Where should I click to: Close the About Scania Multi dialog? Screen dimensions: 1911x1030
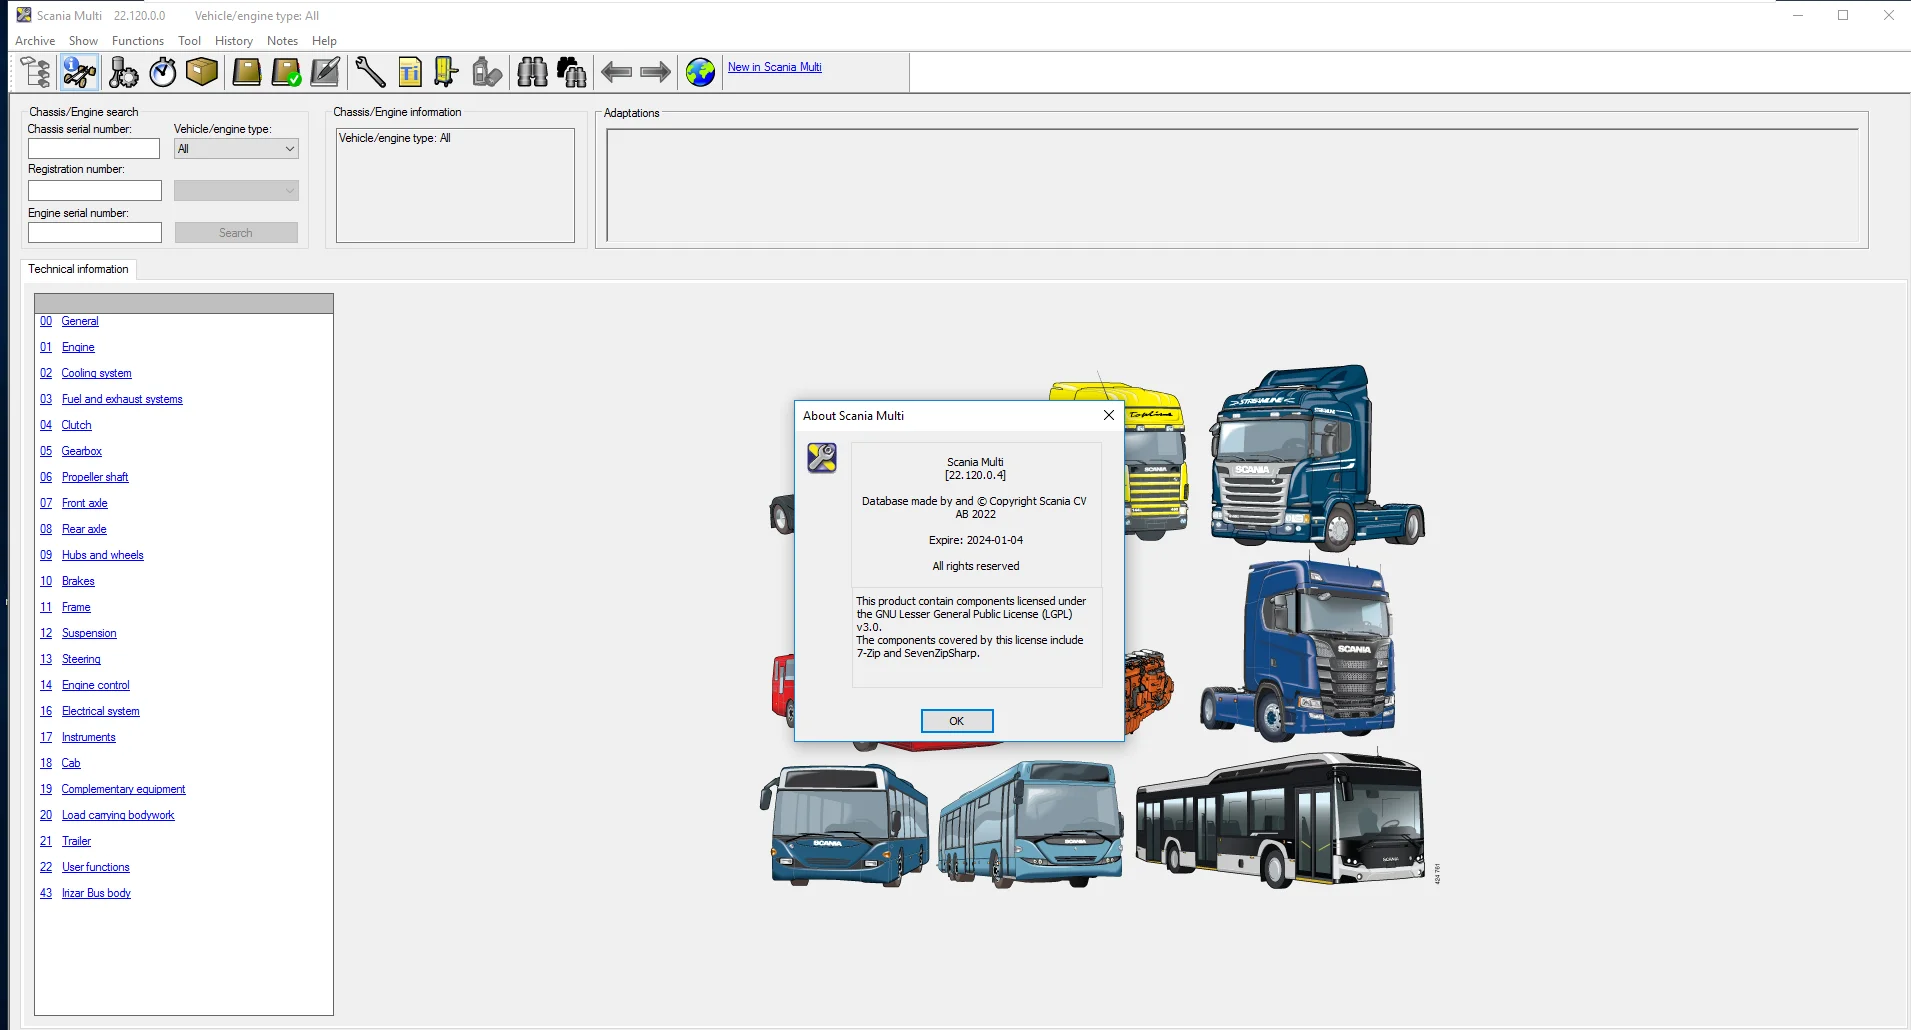1108,415
